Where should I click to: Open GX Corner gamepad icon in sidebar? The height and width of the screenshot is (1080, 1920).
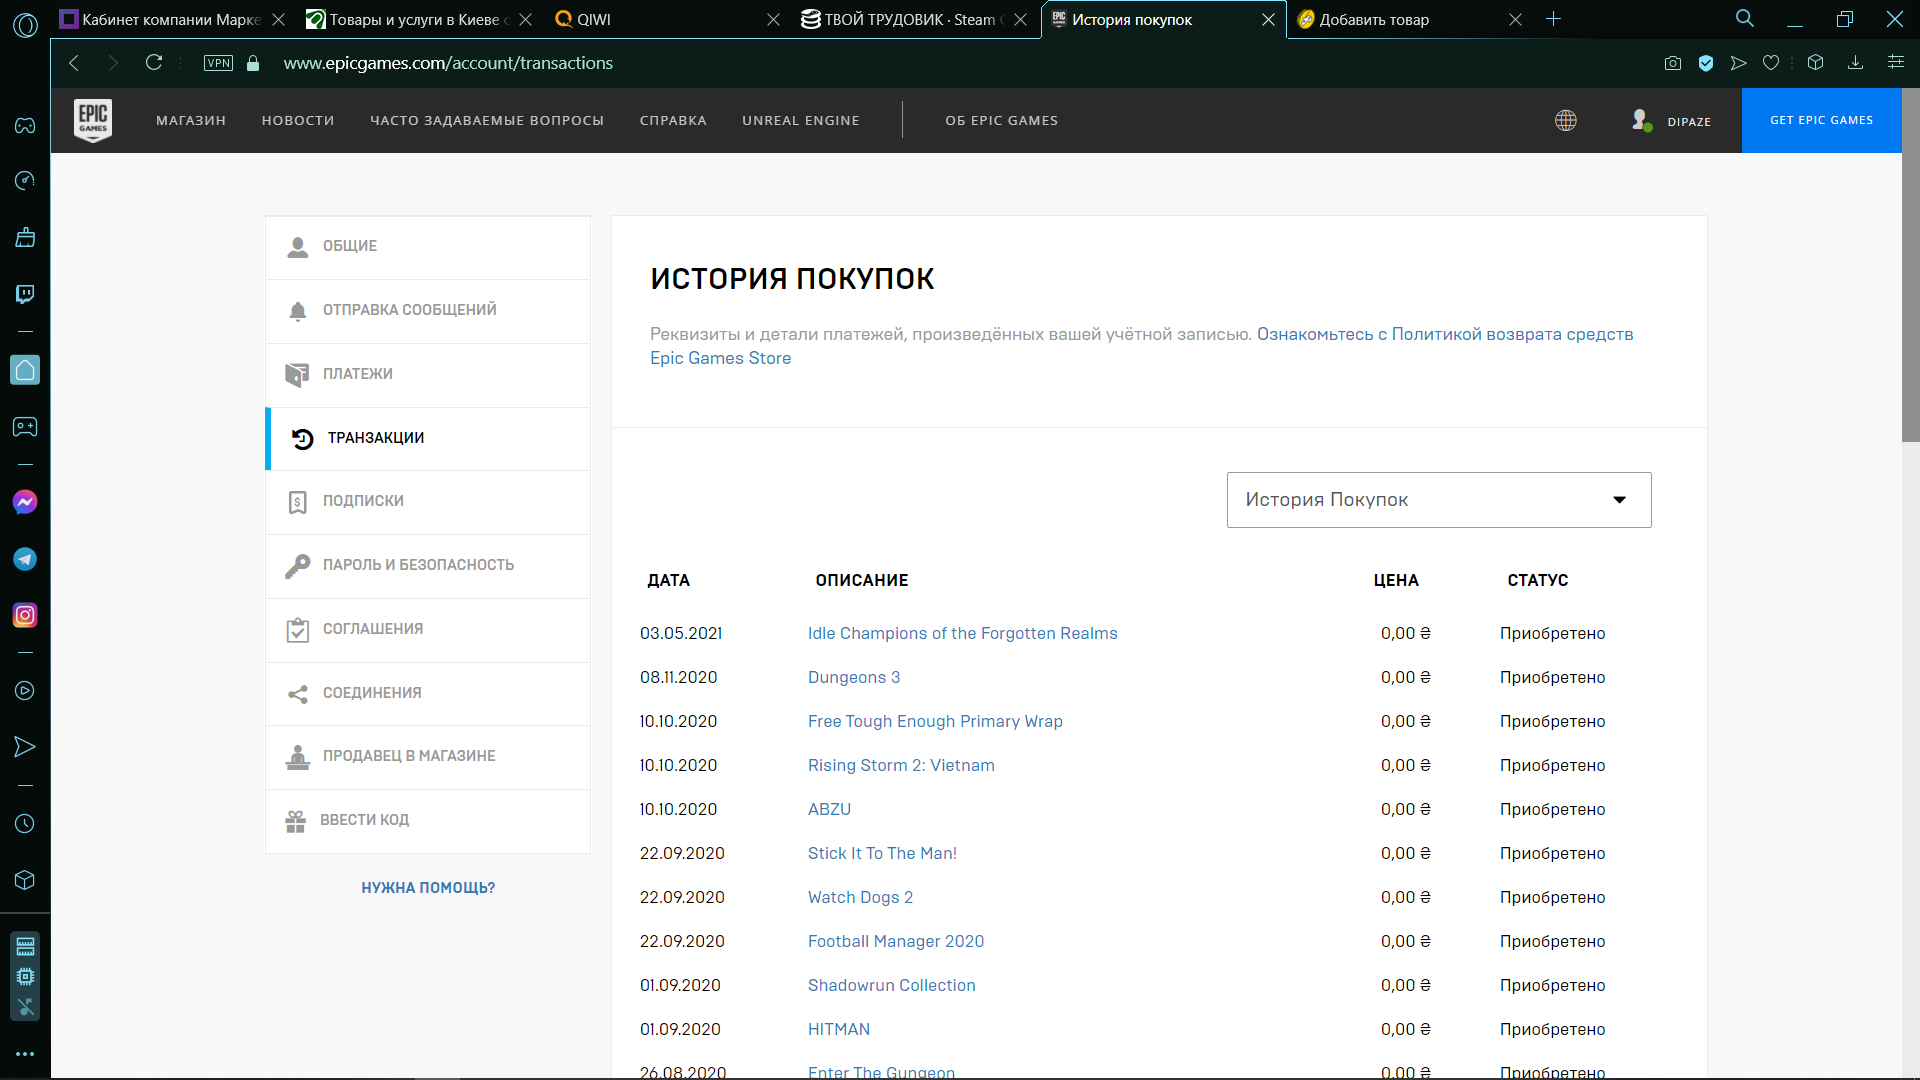(x=25, y=125)
